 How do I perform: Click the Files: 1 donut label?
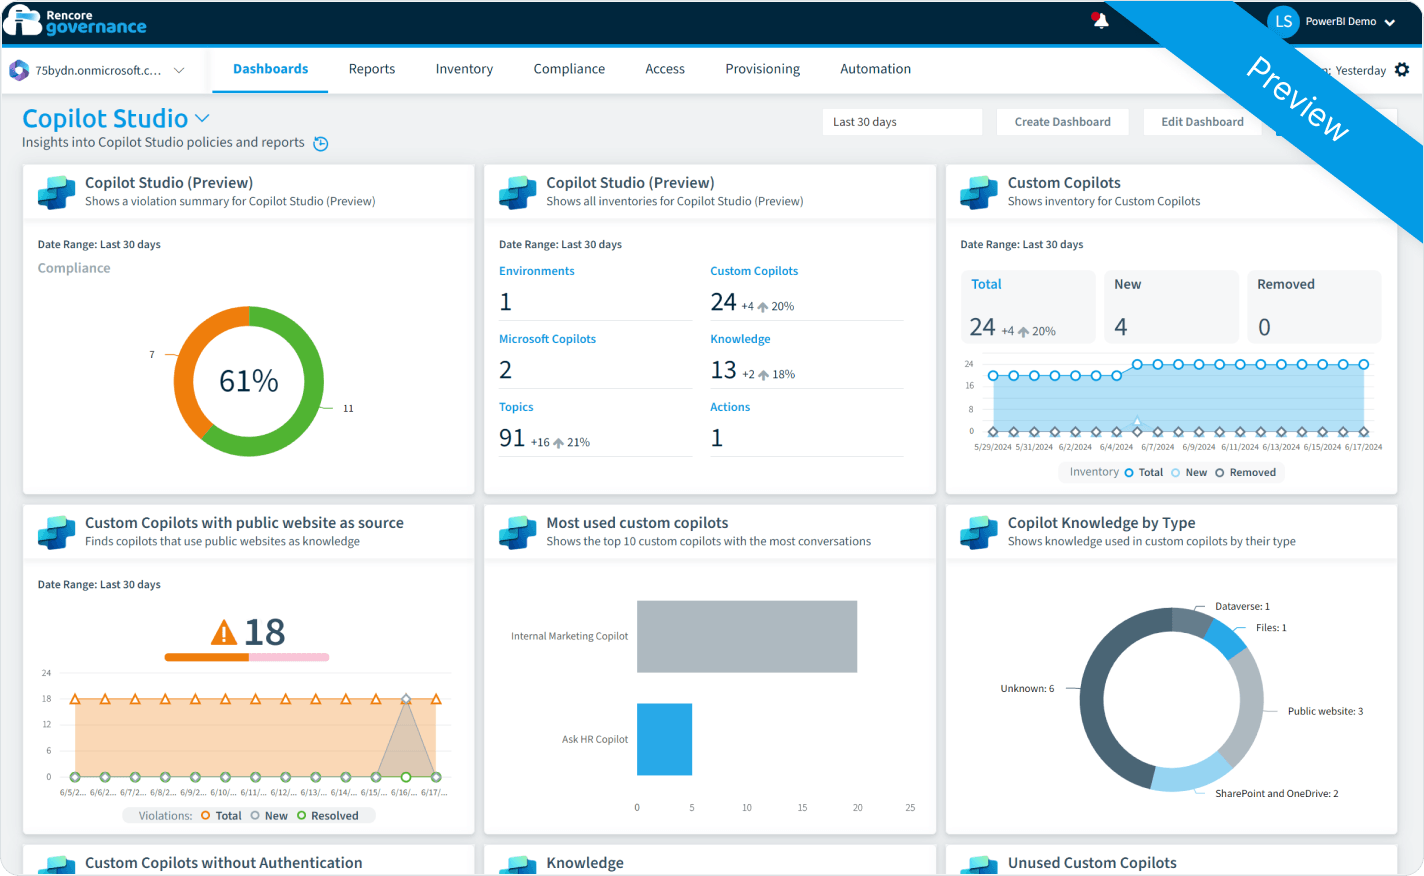pos(1271,628)
